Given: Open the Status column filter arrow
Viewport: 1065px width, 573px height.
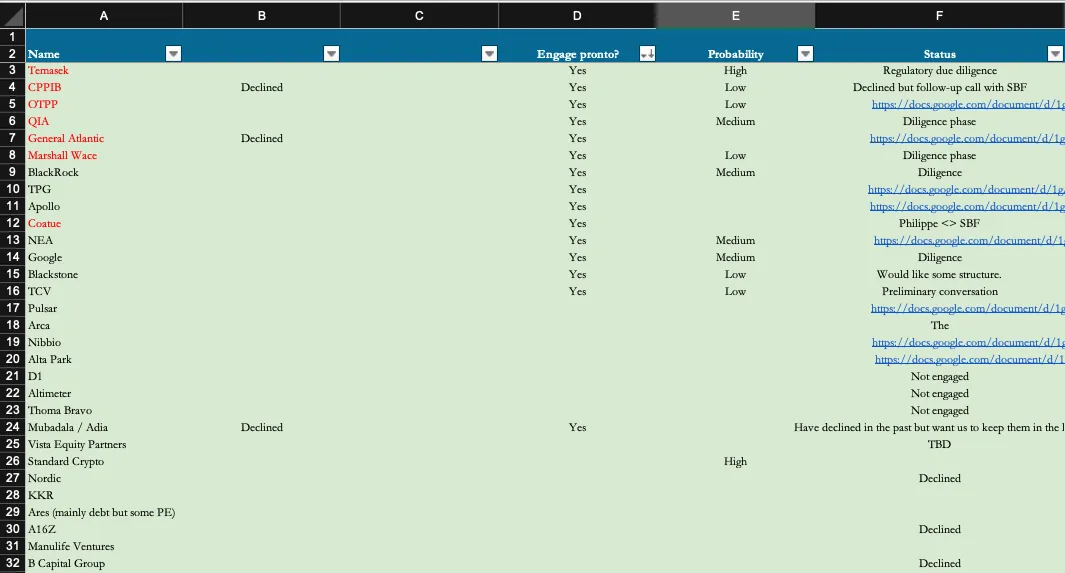Looking at the screenshot, I should coord(1055,54).
